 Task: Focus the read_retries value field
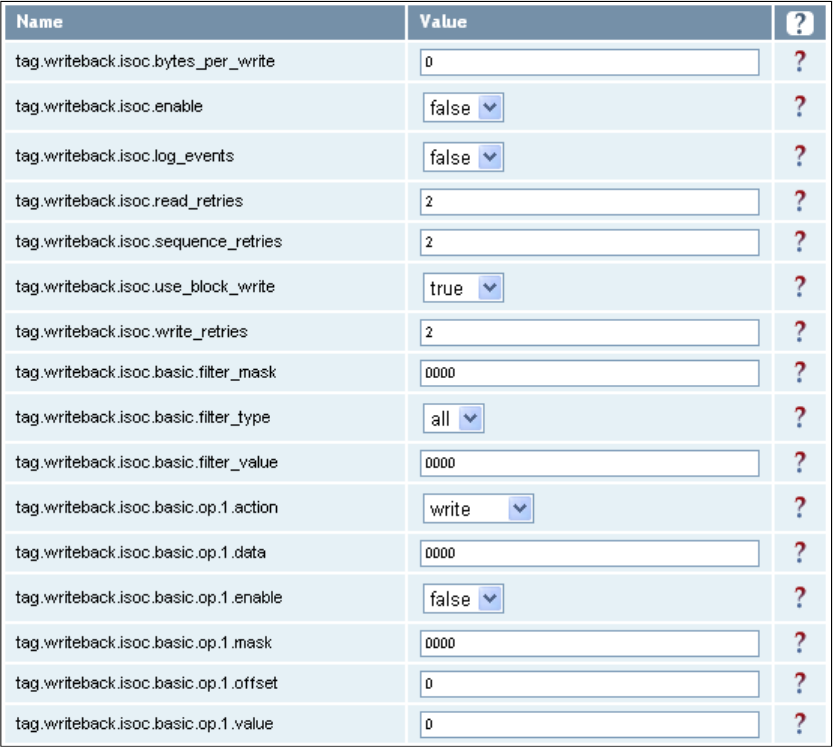[589, 202]
